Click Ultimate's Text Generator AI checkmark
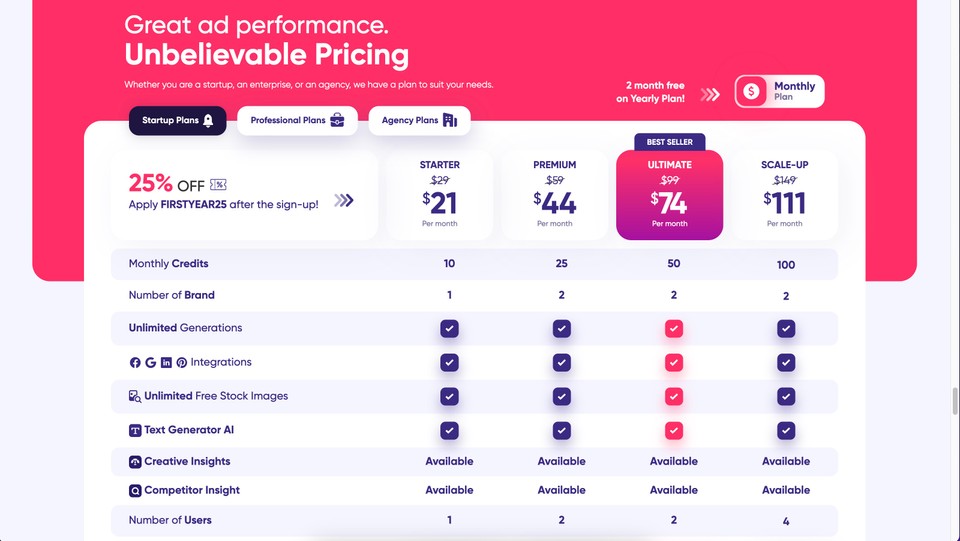The height and width of the screenshot is (541, 960). [673, 431]
